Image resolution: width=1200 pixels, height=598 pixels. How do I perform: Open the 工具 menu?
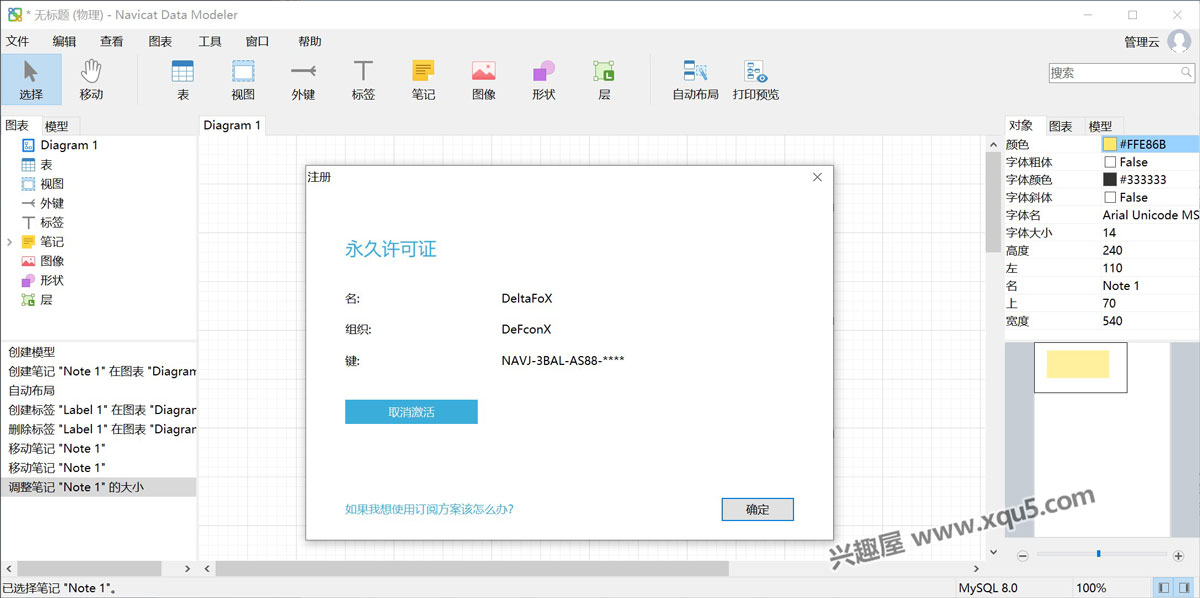point(210,41)
